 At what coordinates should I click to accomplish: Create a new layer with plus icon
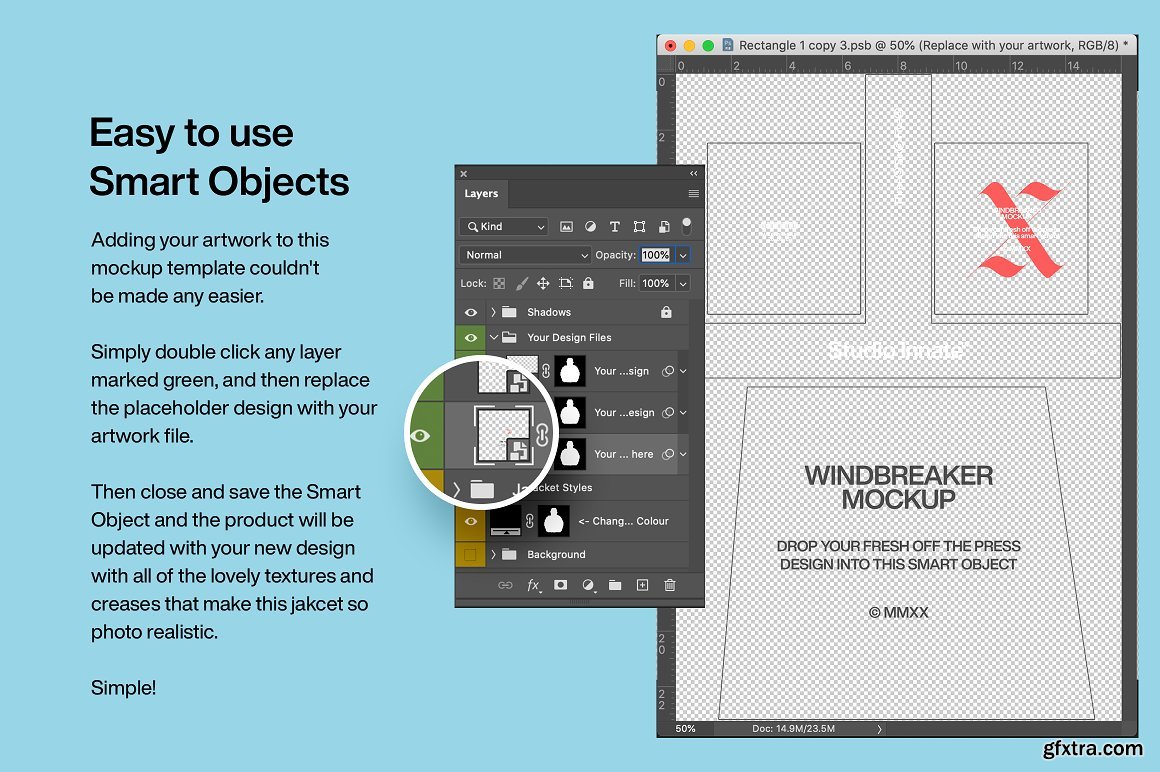pos(643,585)
